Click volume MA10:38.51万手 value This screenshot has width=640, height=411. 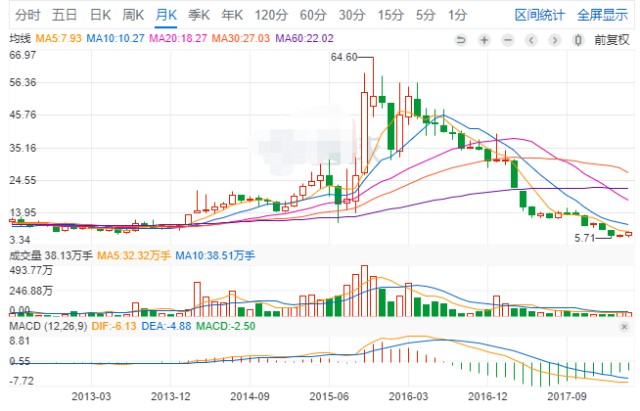[215, 256]
